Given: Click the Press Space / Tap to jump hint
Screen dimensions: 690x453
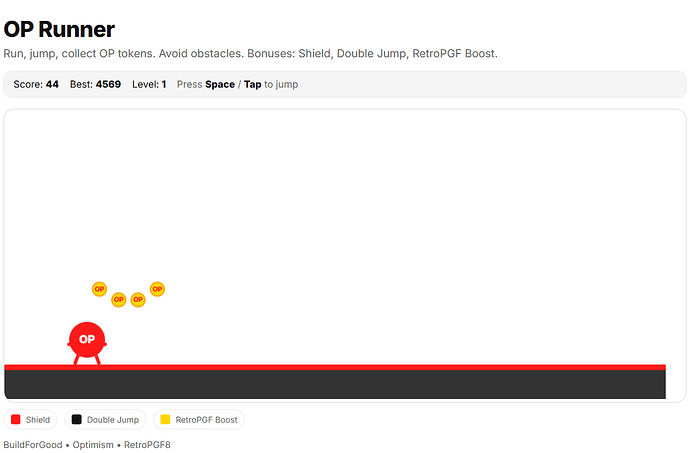Looking at the screenshot, I should [x=238, y=84].
